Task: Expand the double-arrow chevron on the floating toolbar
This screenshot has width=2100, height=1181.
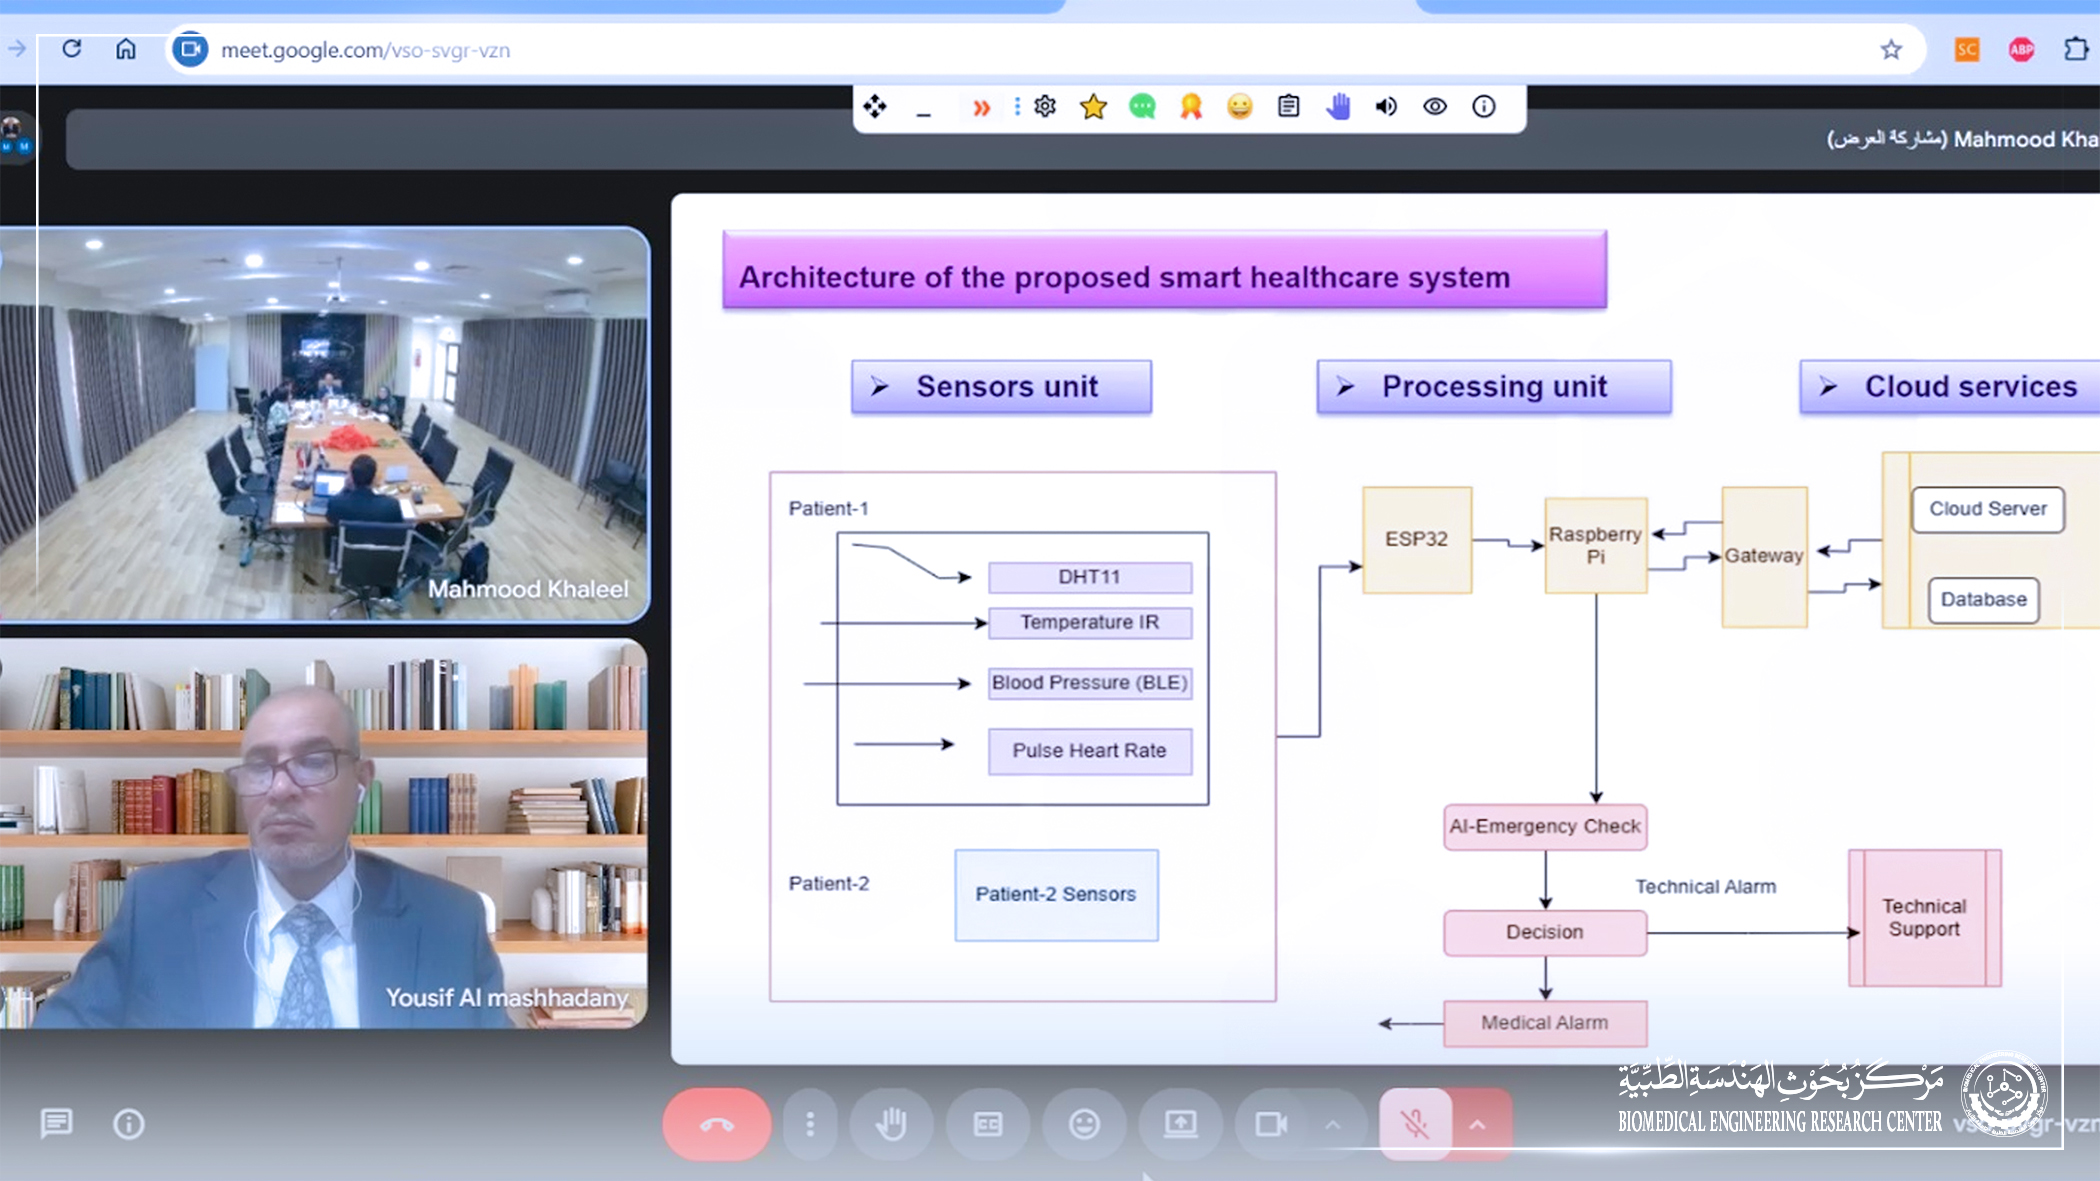Action: coord(981,106)
